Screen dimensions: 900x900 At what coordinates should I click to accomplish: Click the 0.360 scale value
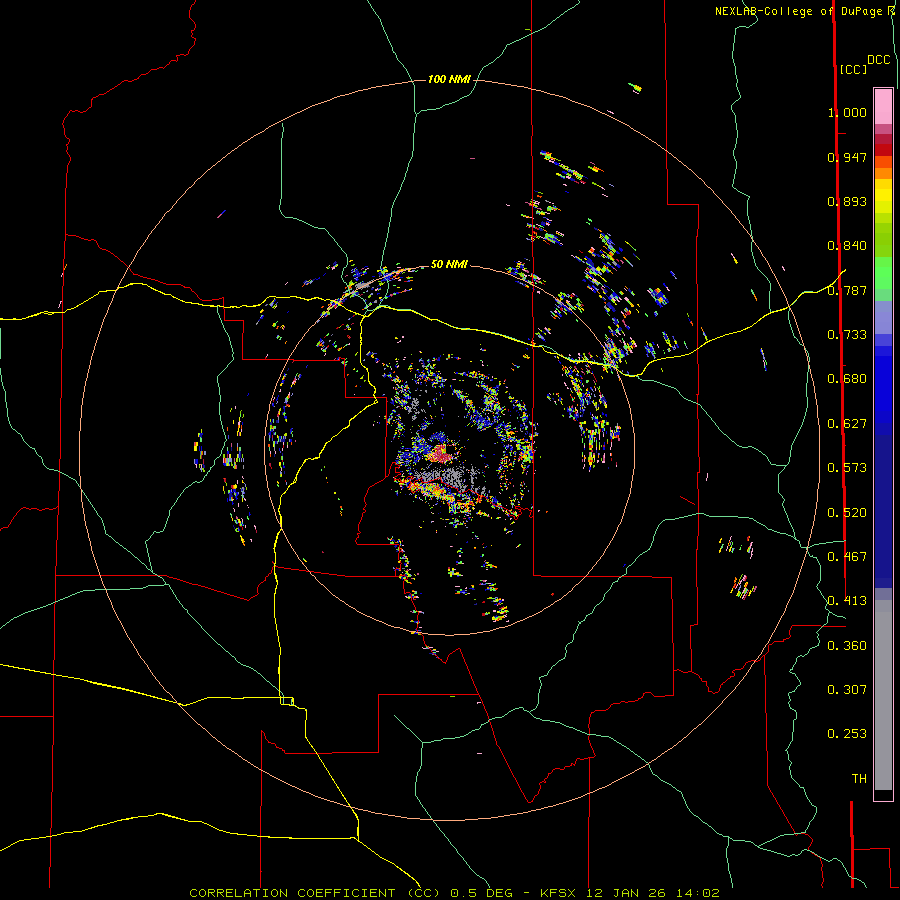pos(847,646)
